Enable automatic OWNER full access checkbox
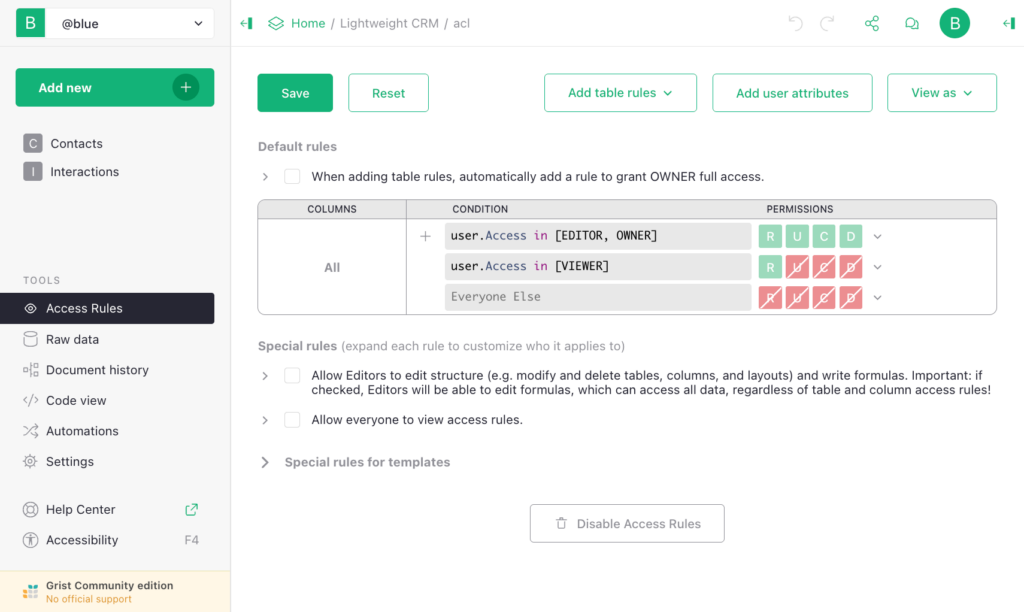Image resolution: width=1024 pixels, height=612 pixels. coord(292,176)
